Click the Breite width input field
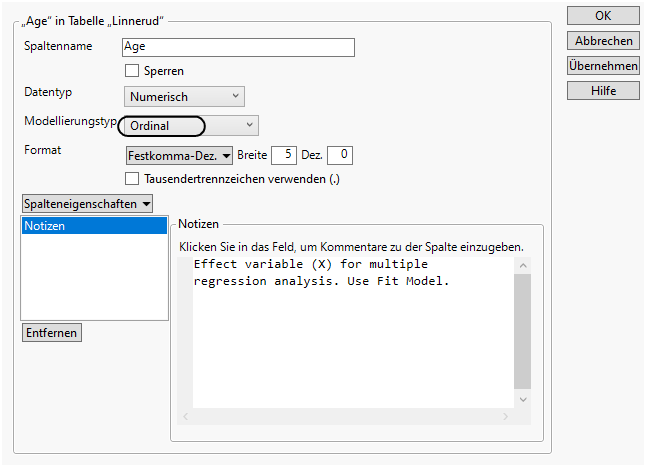 (x=284, y=155)
